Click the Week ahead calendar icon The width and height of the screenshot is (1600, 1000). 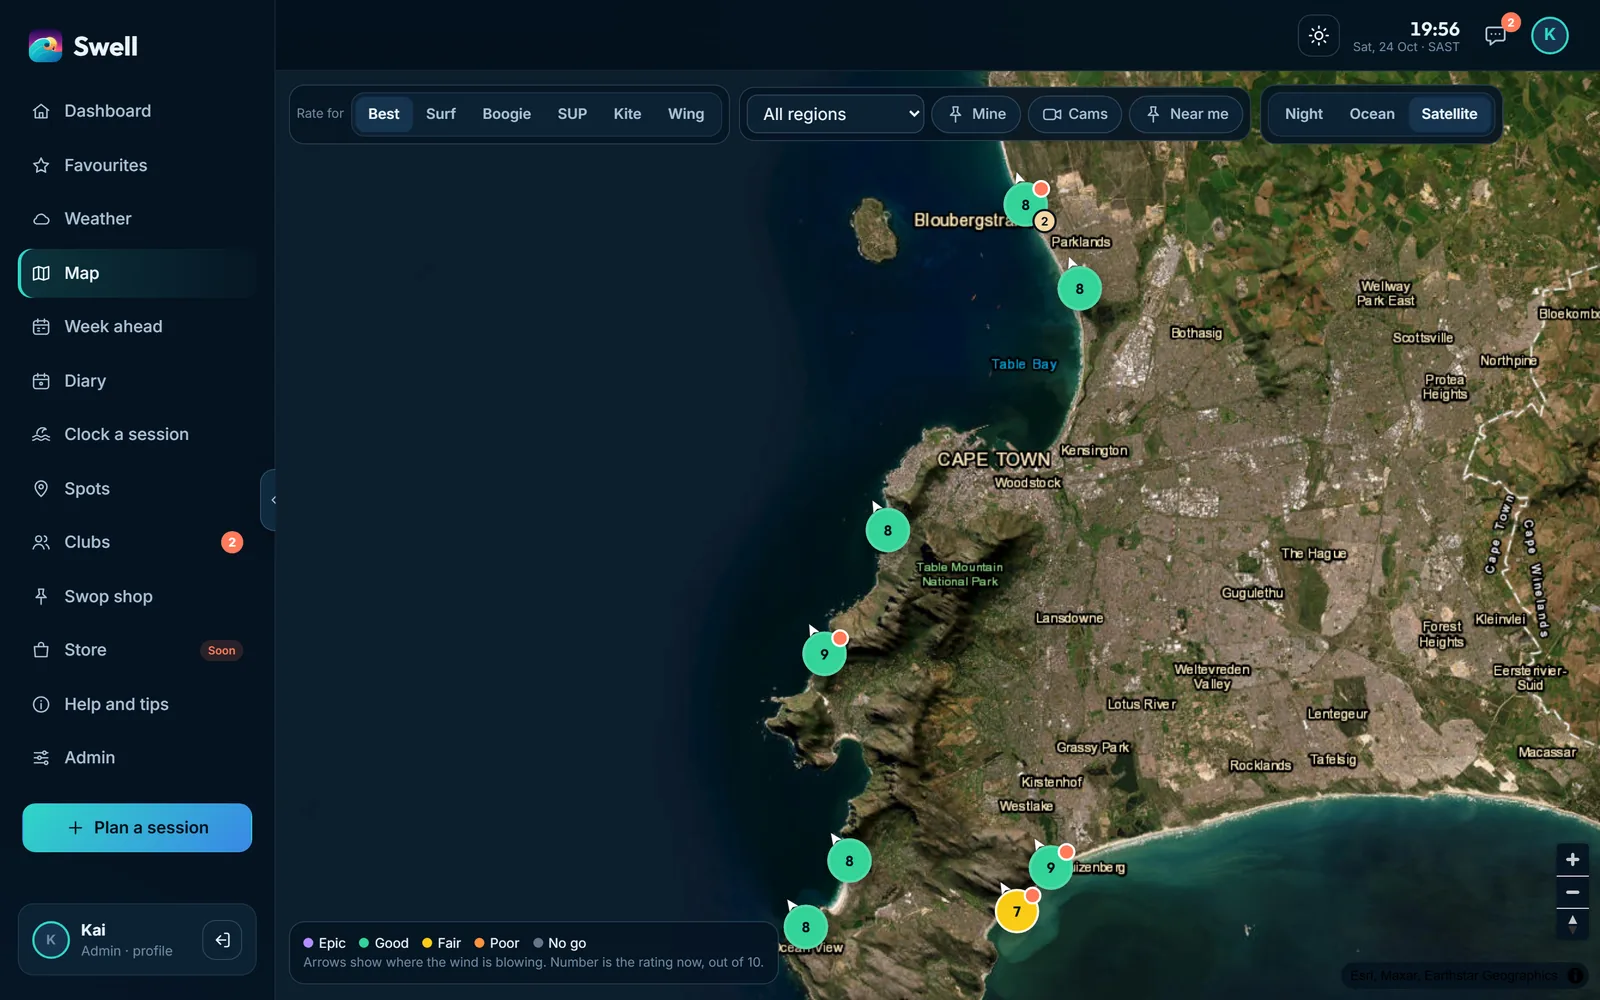[x=41, y=327]
